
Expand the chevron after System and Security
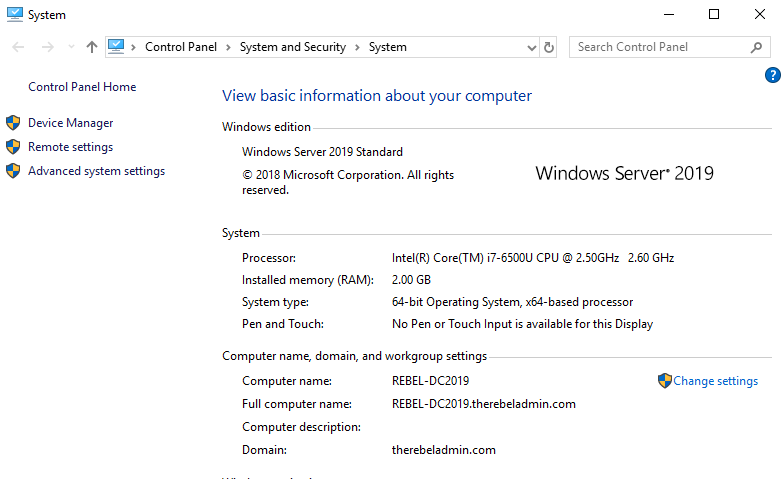(357, 47)
